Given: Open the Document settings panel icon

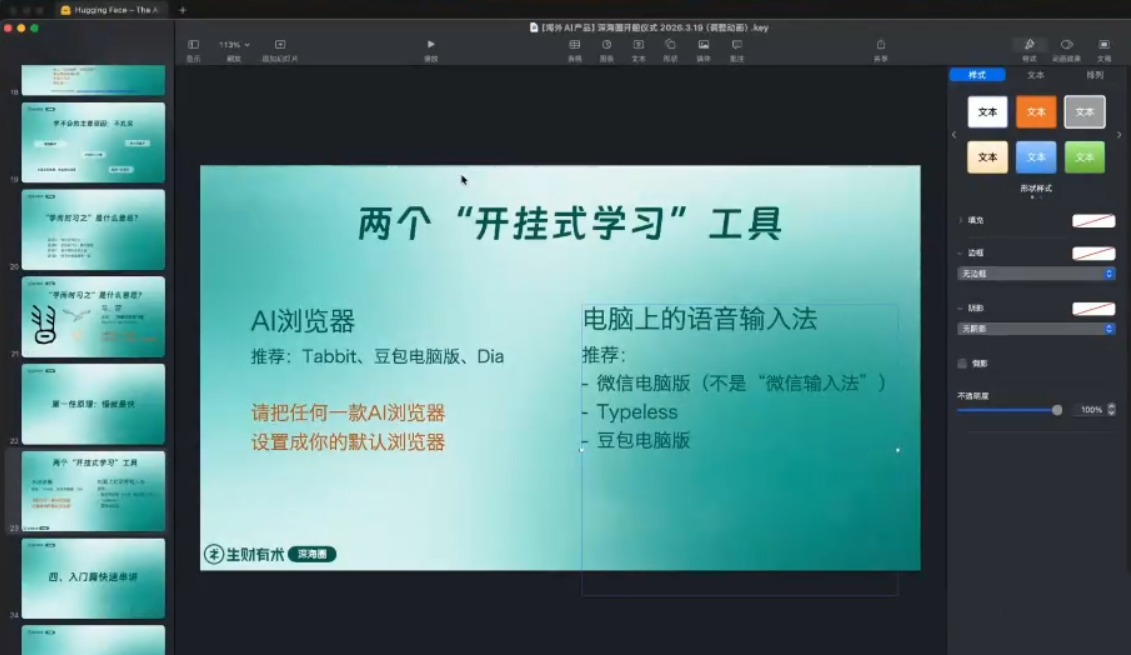Looking at the screenshot, I should pos(1103,45).
